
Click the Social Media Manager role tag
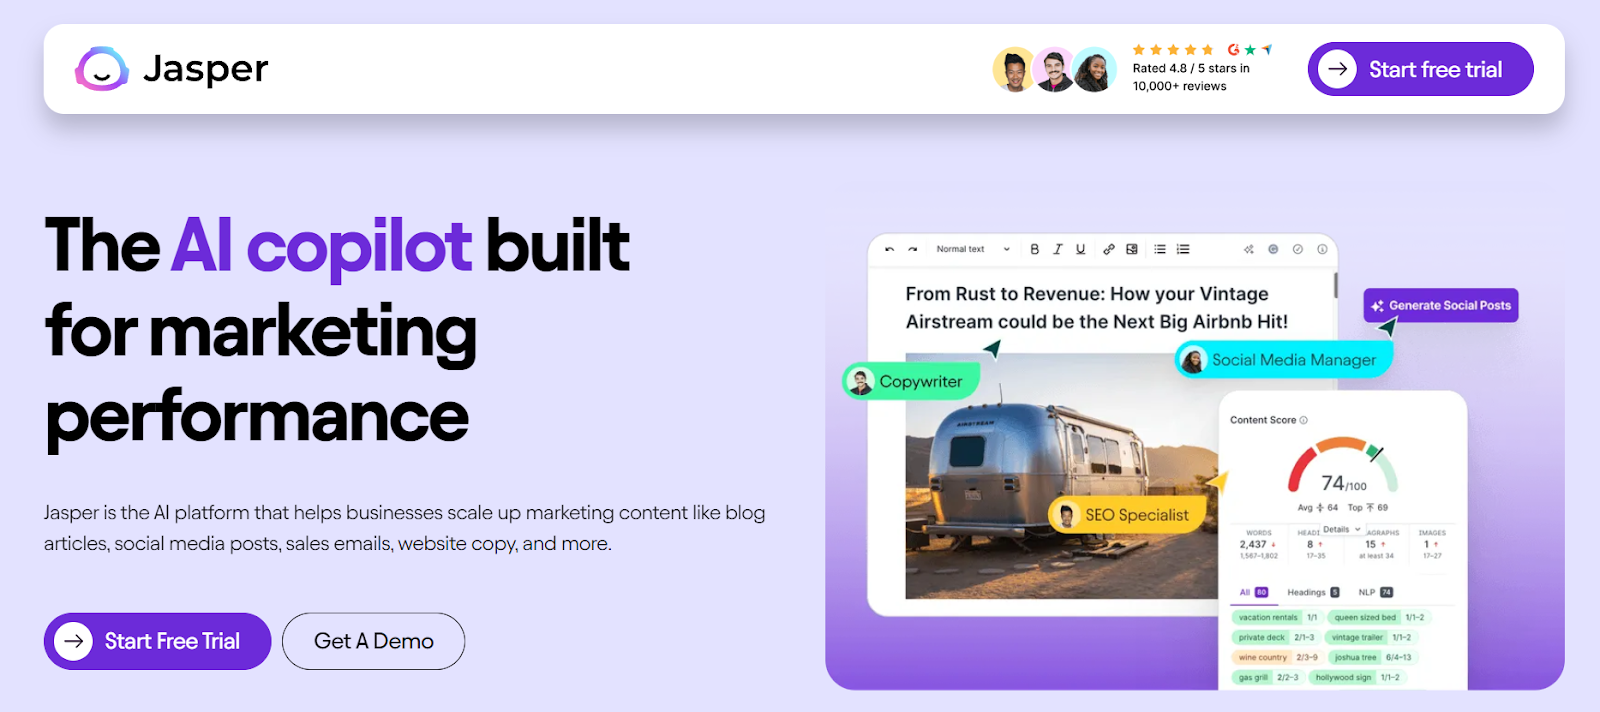pos(1284,360)
